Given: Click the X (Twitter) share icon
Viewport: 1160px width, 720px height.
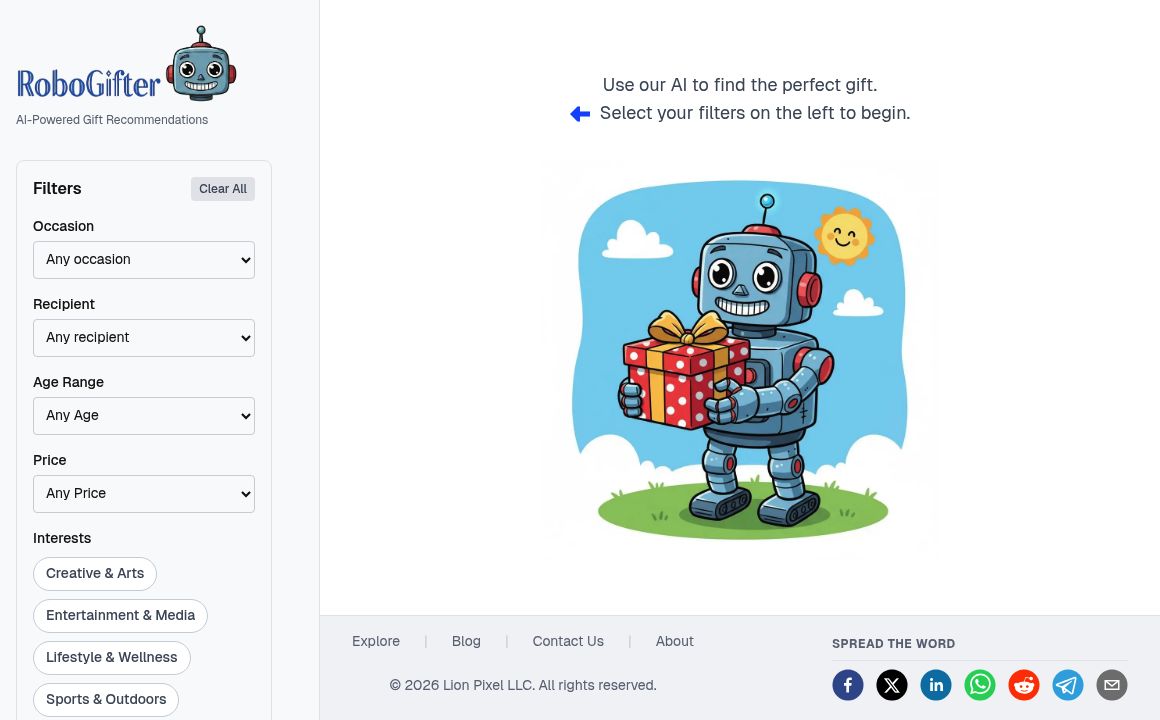Looking at the screenshot, I should [x=892, y=685].
